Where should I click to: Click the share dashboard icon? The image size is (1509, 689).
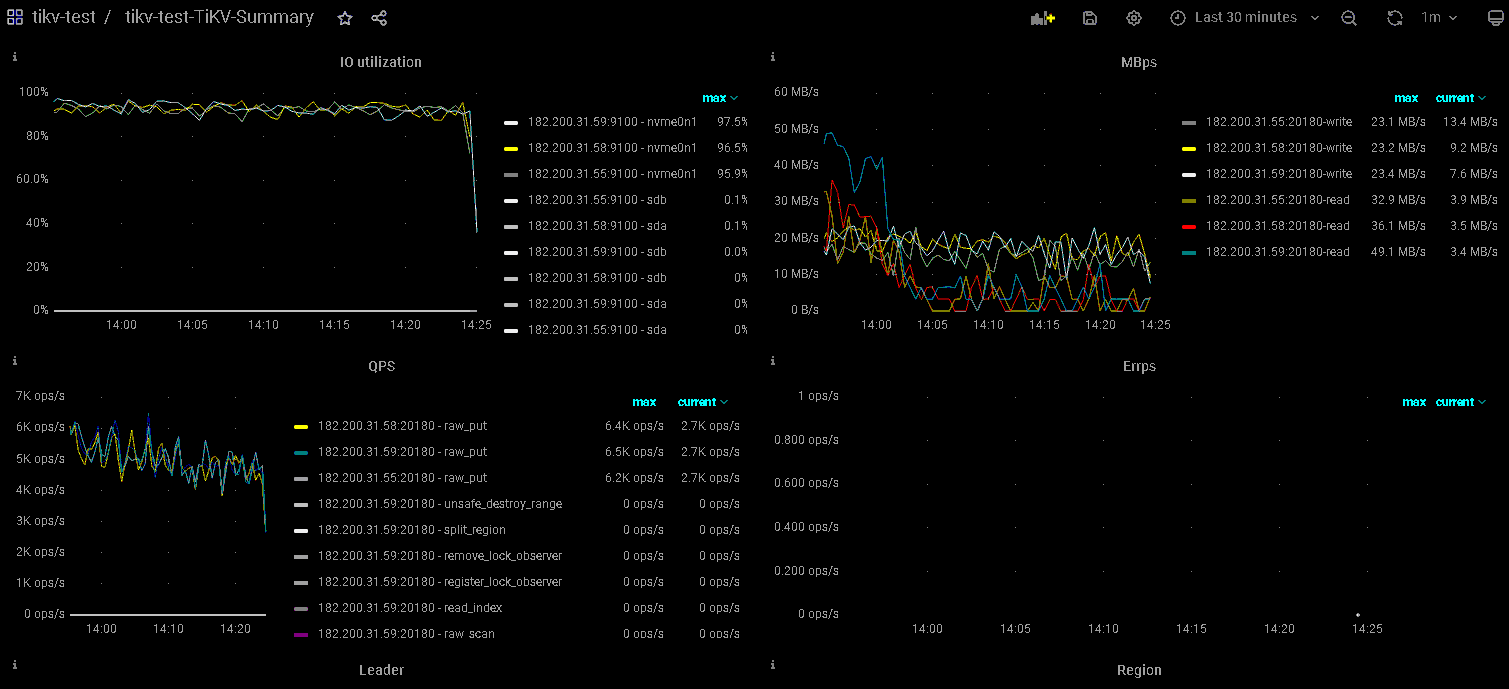(x=379, y=18)
